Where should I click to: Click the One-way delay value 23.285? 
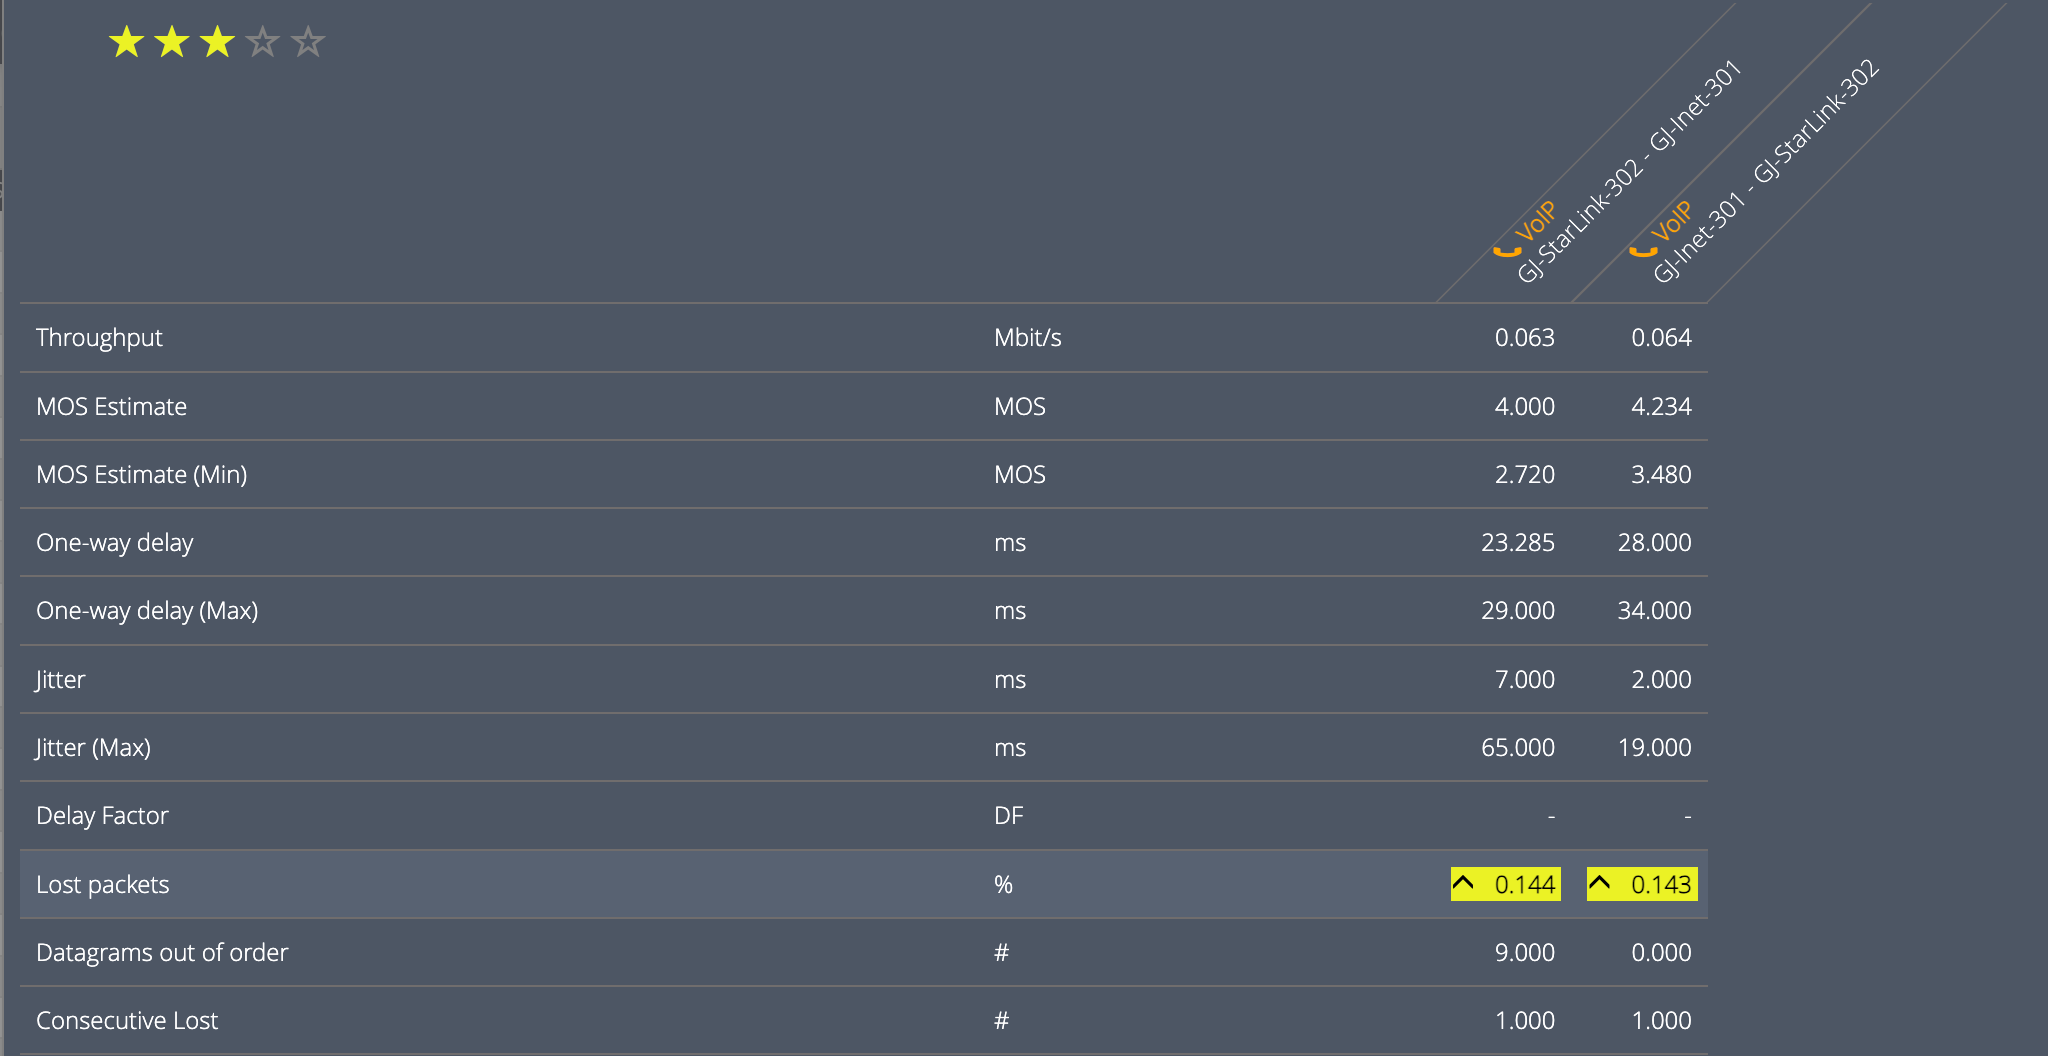click(1517, 543)
